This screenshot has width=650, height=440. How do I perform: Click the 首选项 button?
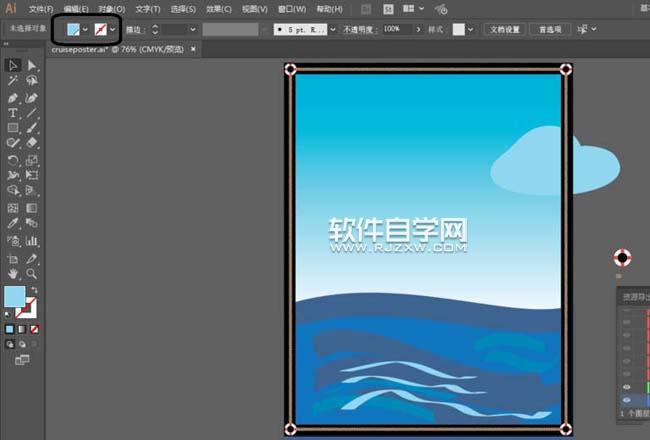(550, 29)
